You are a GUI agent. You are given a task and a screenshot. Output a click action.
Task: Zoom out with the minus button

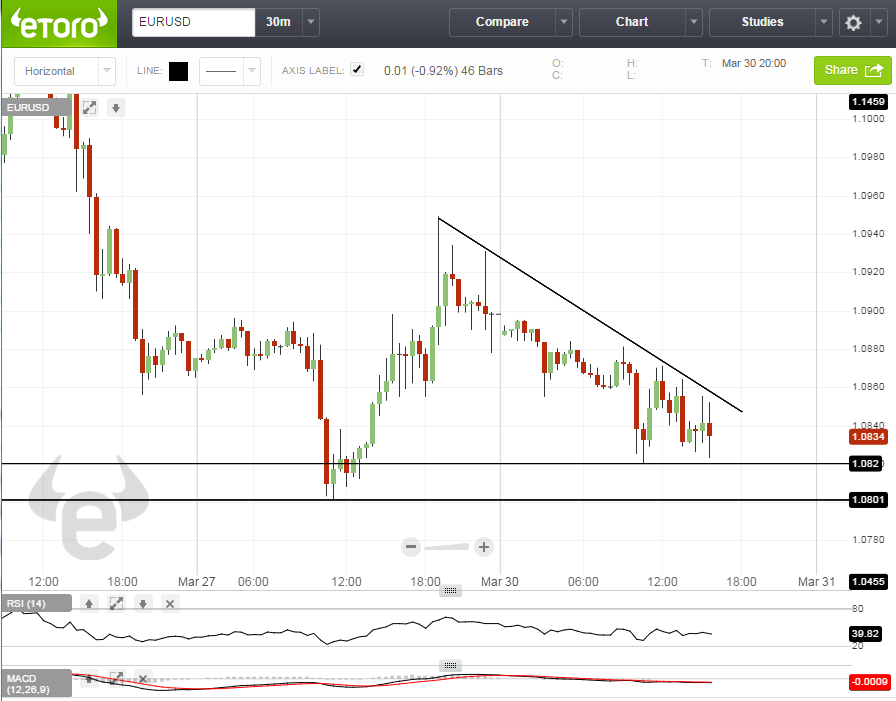411,547
